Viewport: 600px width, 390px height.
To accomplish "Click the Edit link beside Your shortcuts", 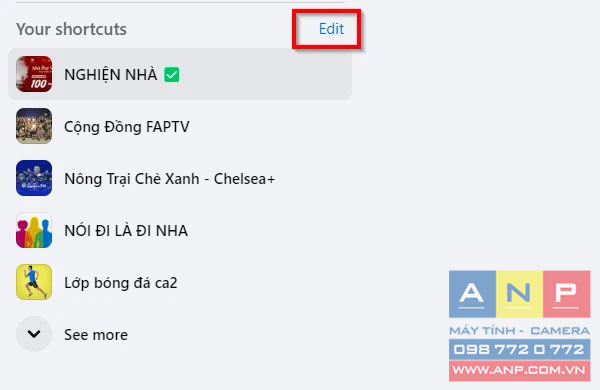I will pos(331,29).
